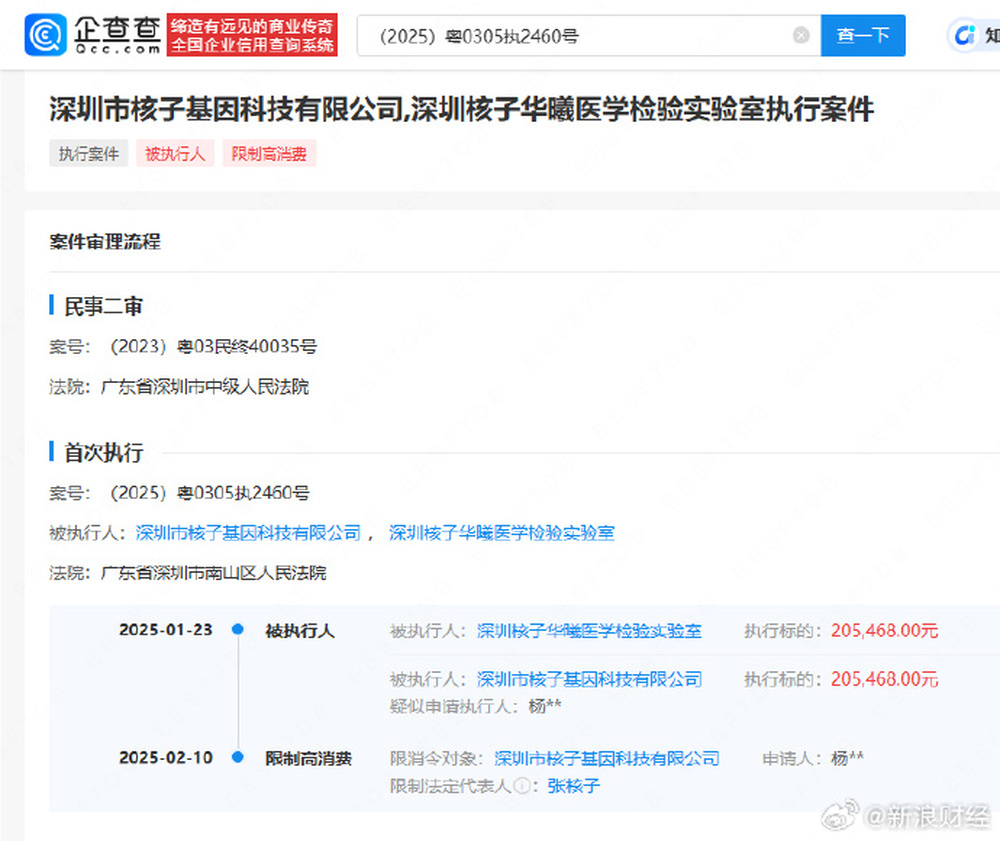
Task: Open 深圳核子华曦医学检验实验室 link in 2025-01-23 entry
Action: [589, 631]
